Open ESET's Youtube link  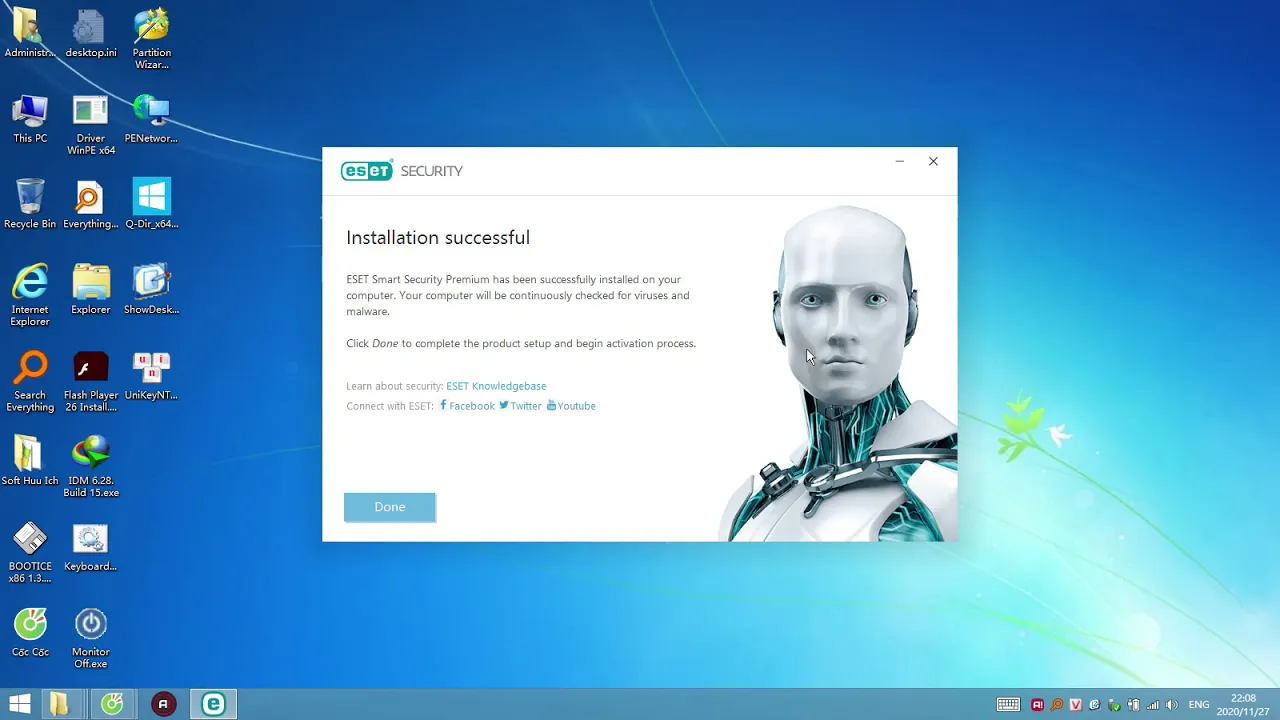click(571, 406)
